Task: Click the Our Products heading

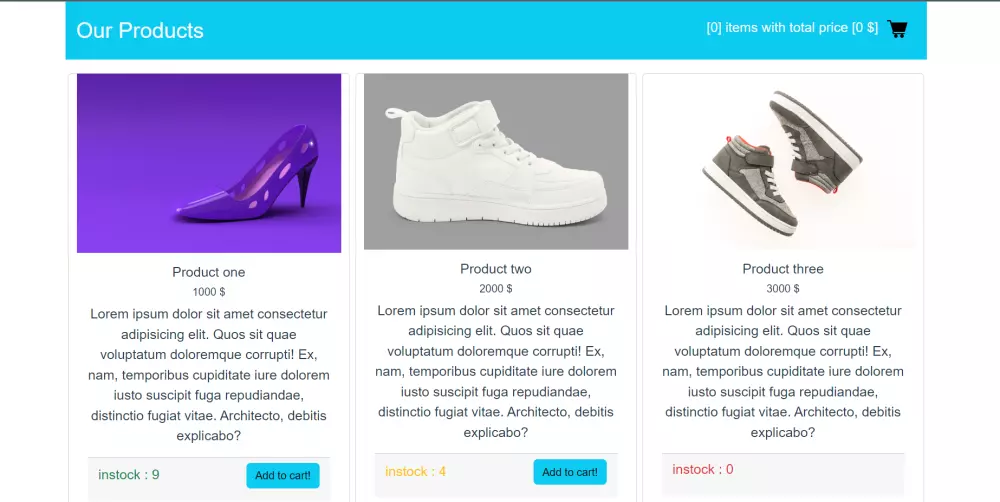Action: pyautogui.click(x=140, y=31)
